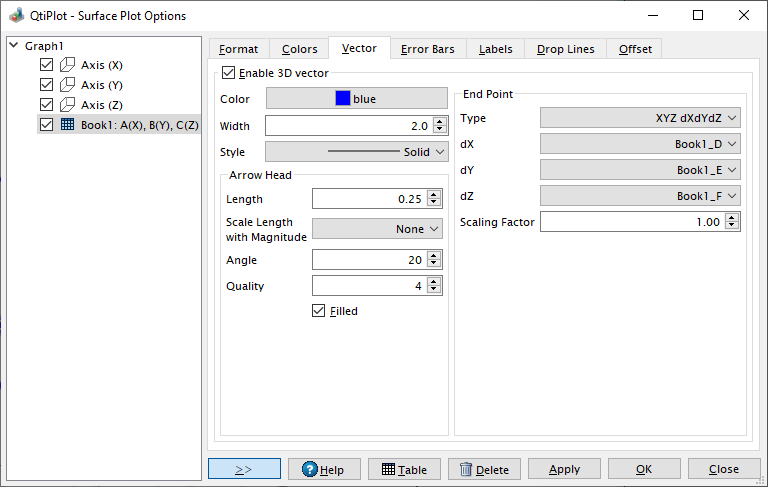Viewport: 768px width, 487px height.
Task: Click the OK button
Action: click(643, 469)
